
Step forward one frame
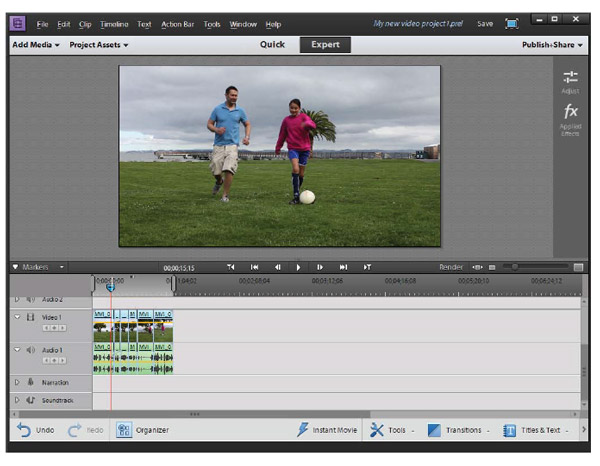(x=320, y=267)
